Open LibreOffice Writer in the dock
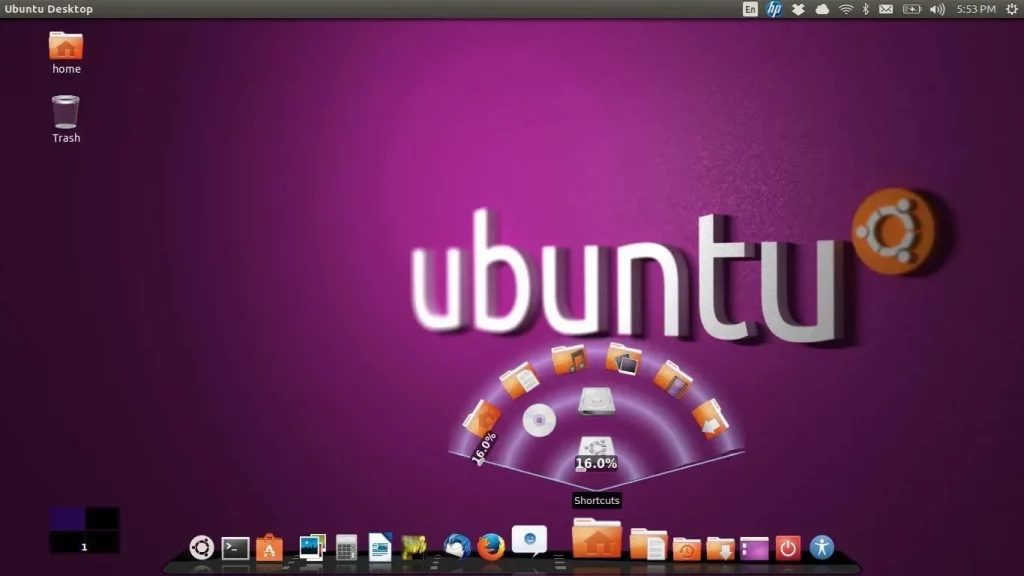 (x=380, y=547)
